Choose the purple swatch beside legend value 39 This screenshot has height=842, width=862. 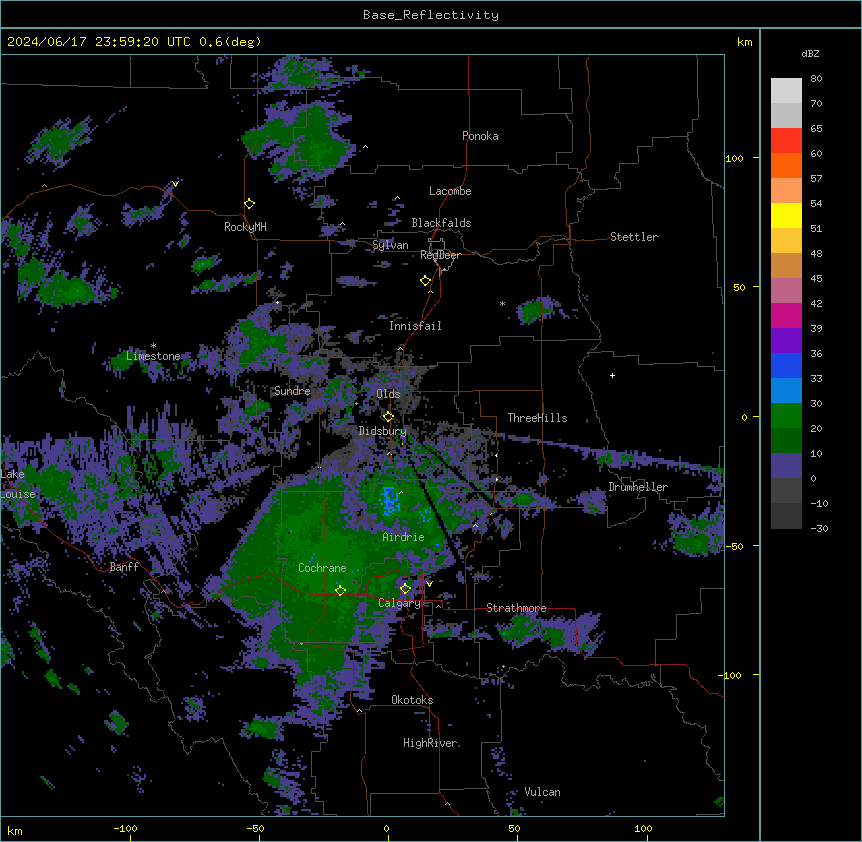786,341
